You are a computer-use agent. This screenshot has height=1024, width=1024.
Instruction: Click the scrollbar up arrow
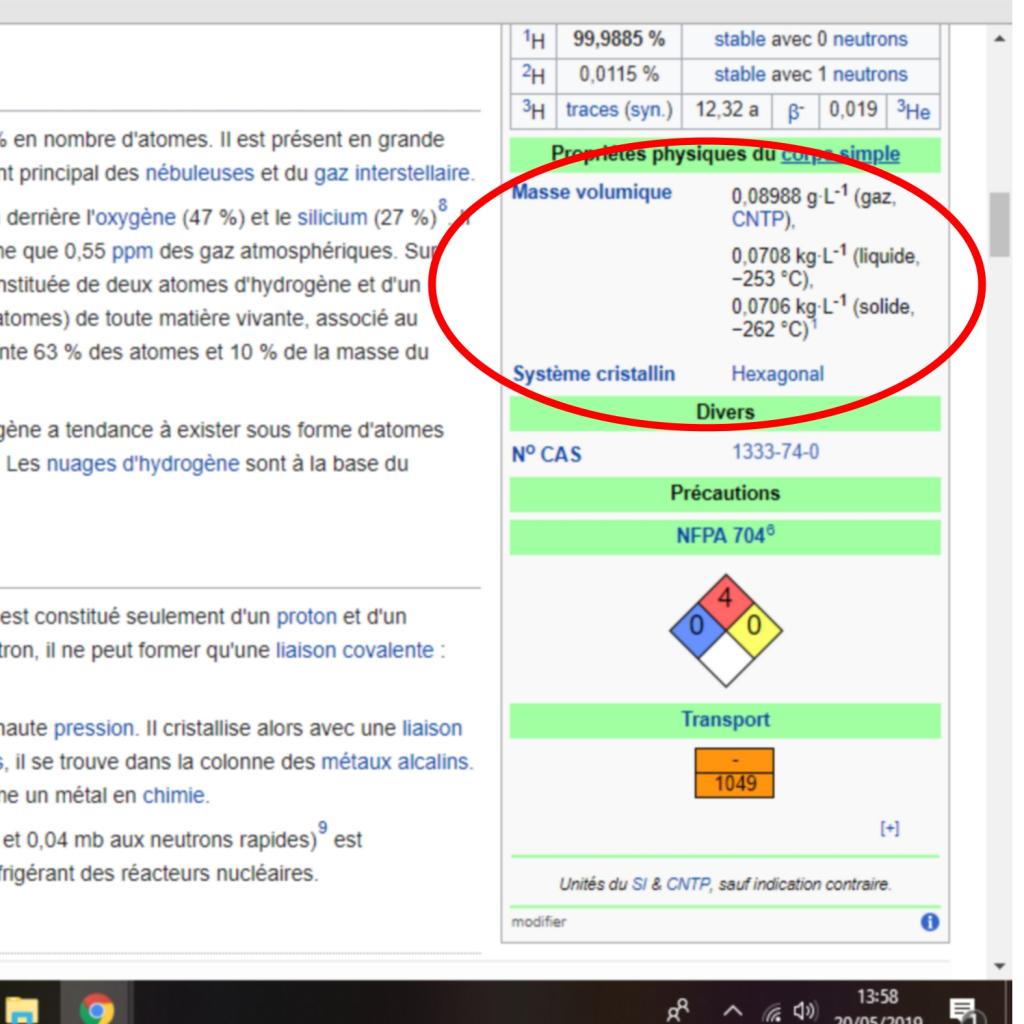coord(999,39)
